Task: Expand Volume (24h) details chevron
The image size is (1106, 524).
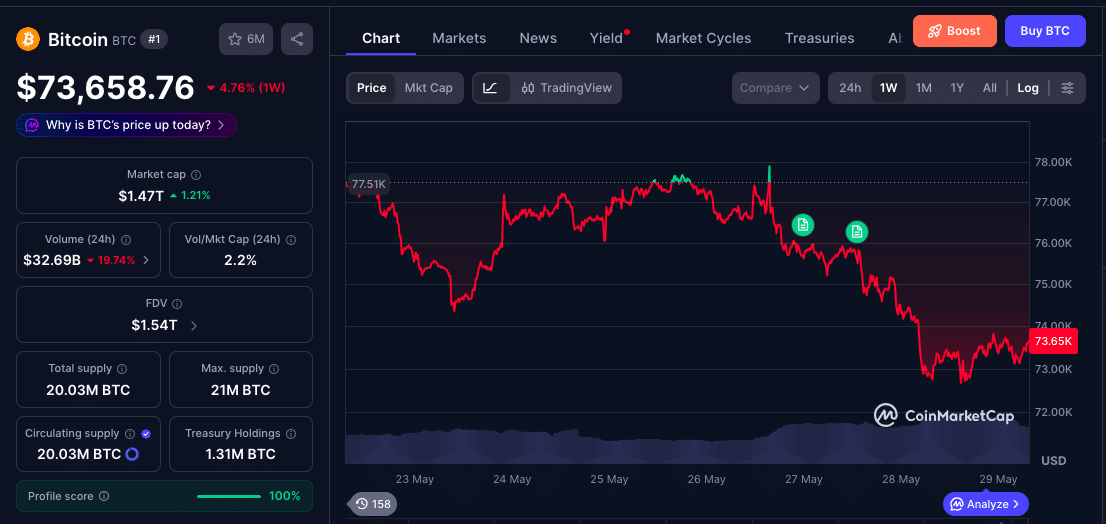Action: point(146,260)
